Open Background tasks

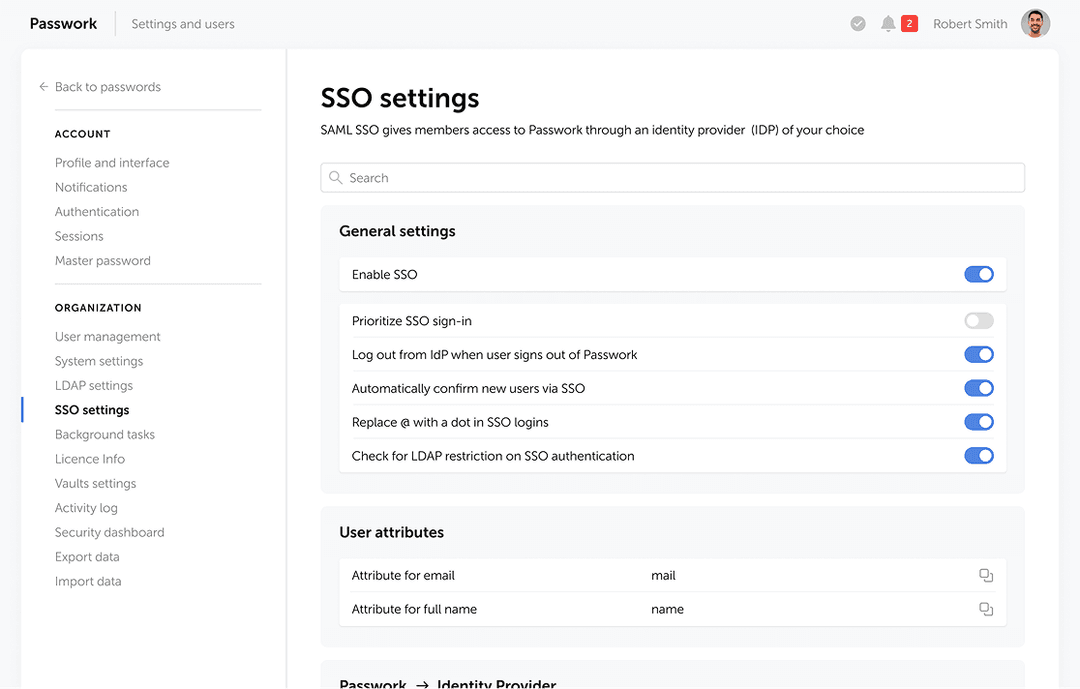tap(105, 435)
